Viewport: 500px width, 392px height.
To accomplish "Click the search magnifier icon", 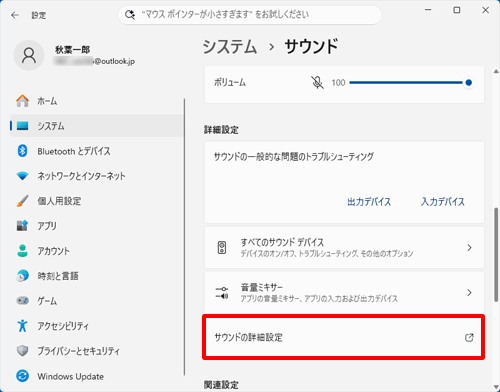I will (130, 15).
